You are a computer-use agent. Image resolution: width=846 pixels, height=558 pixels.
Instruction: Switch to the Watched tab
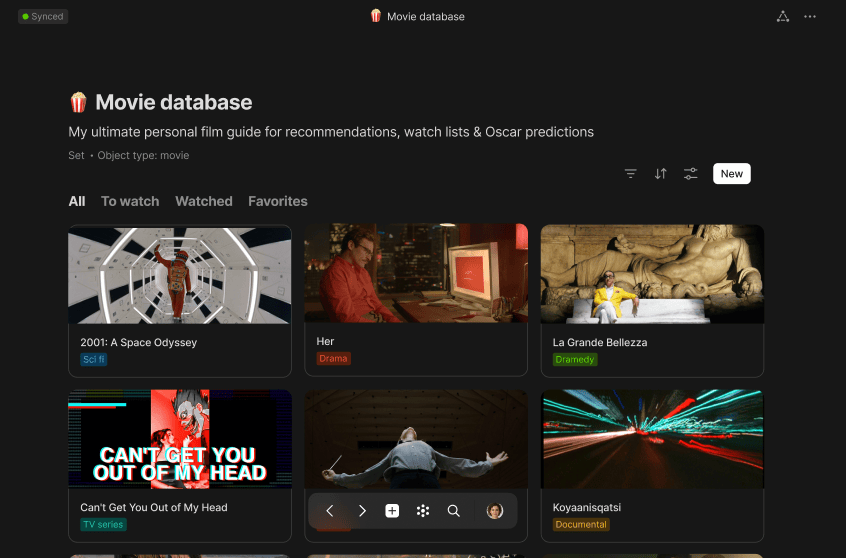click(x=204, y=201)
